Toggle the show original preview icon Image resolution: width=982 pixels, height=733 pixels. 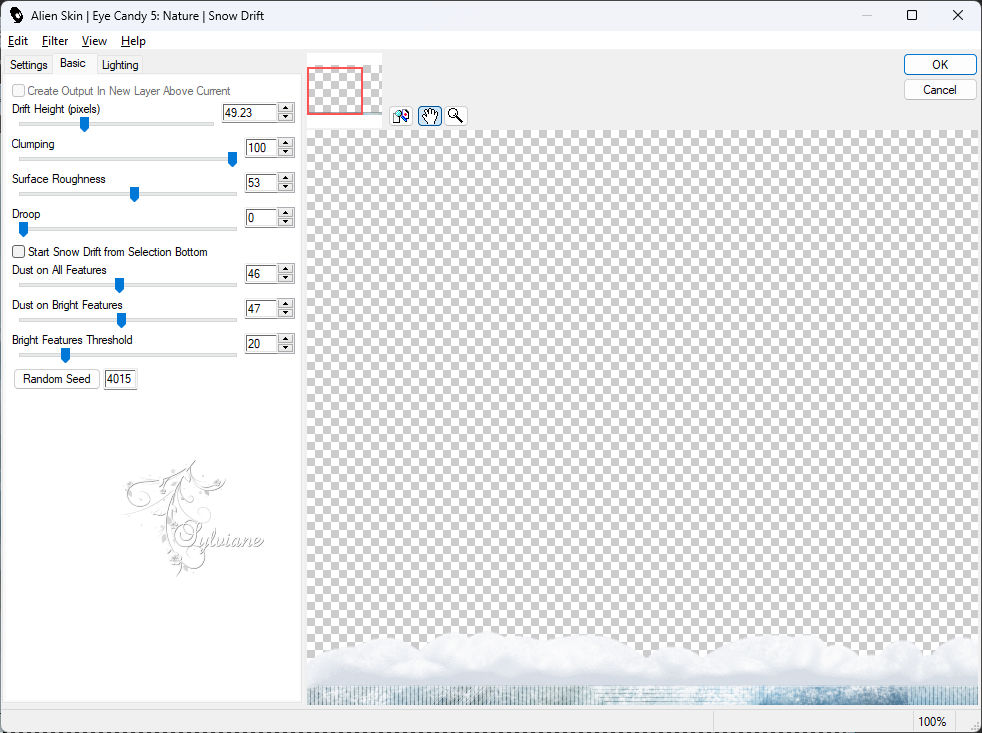[401, 116]
